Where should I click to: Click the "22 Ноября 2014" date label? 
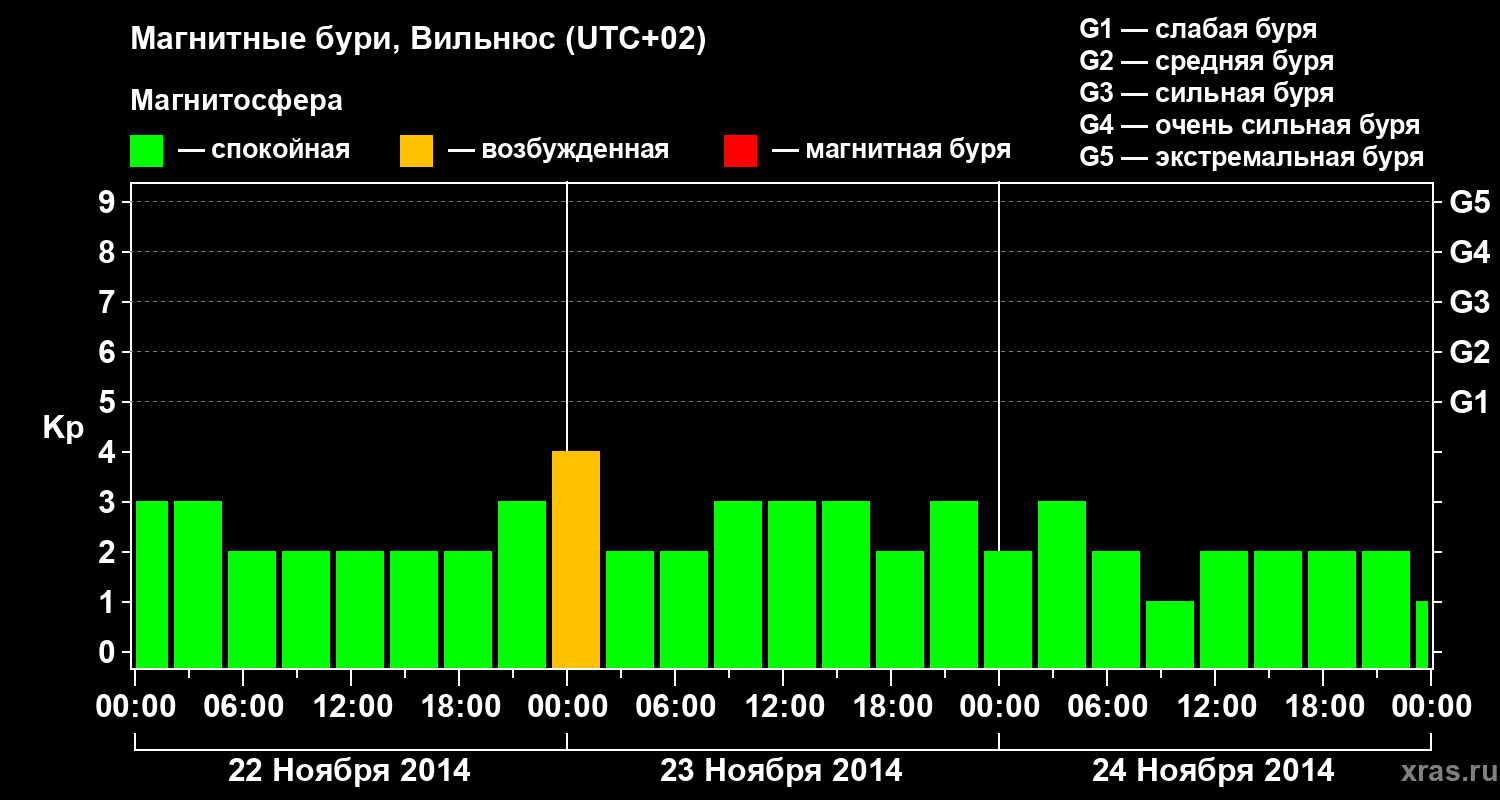pyautogui.click(x=350, y=771)
